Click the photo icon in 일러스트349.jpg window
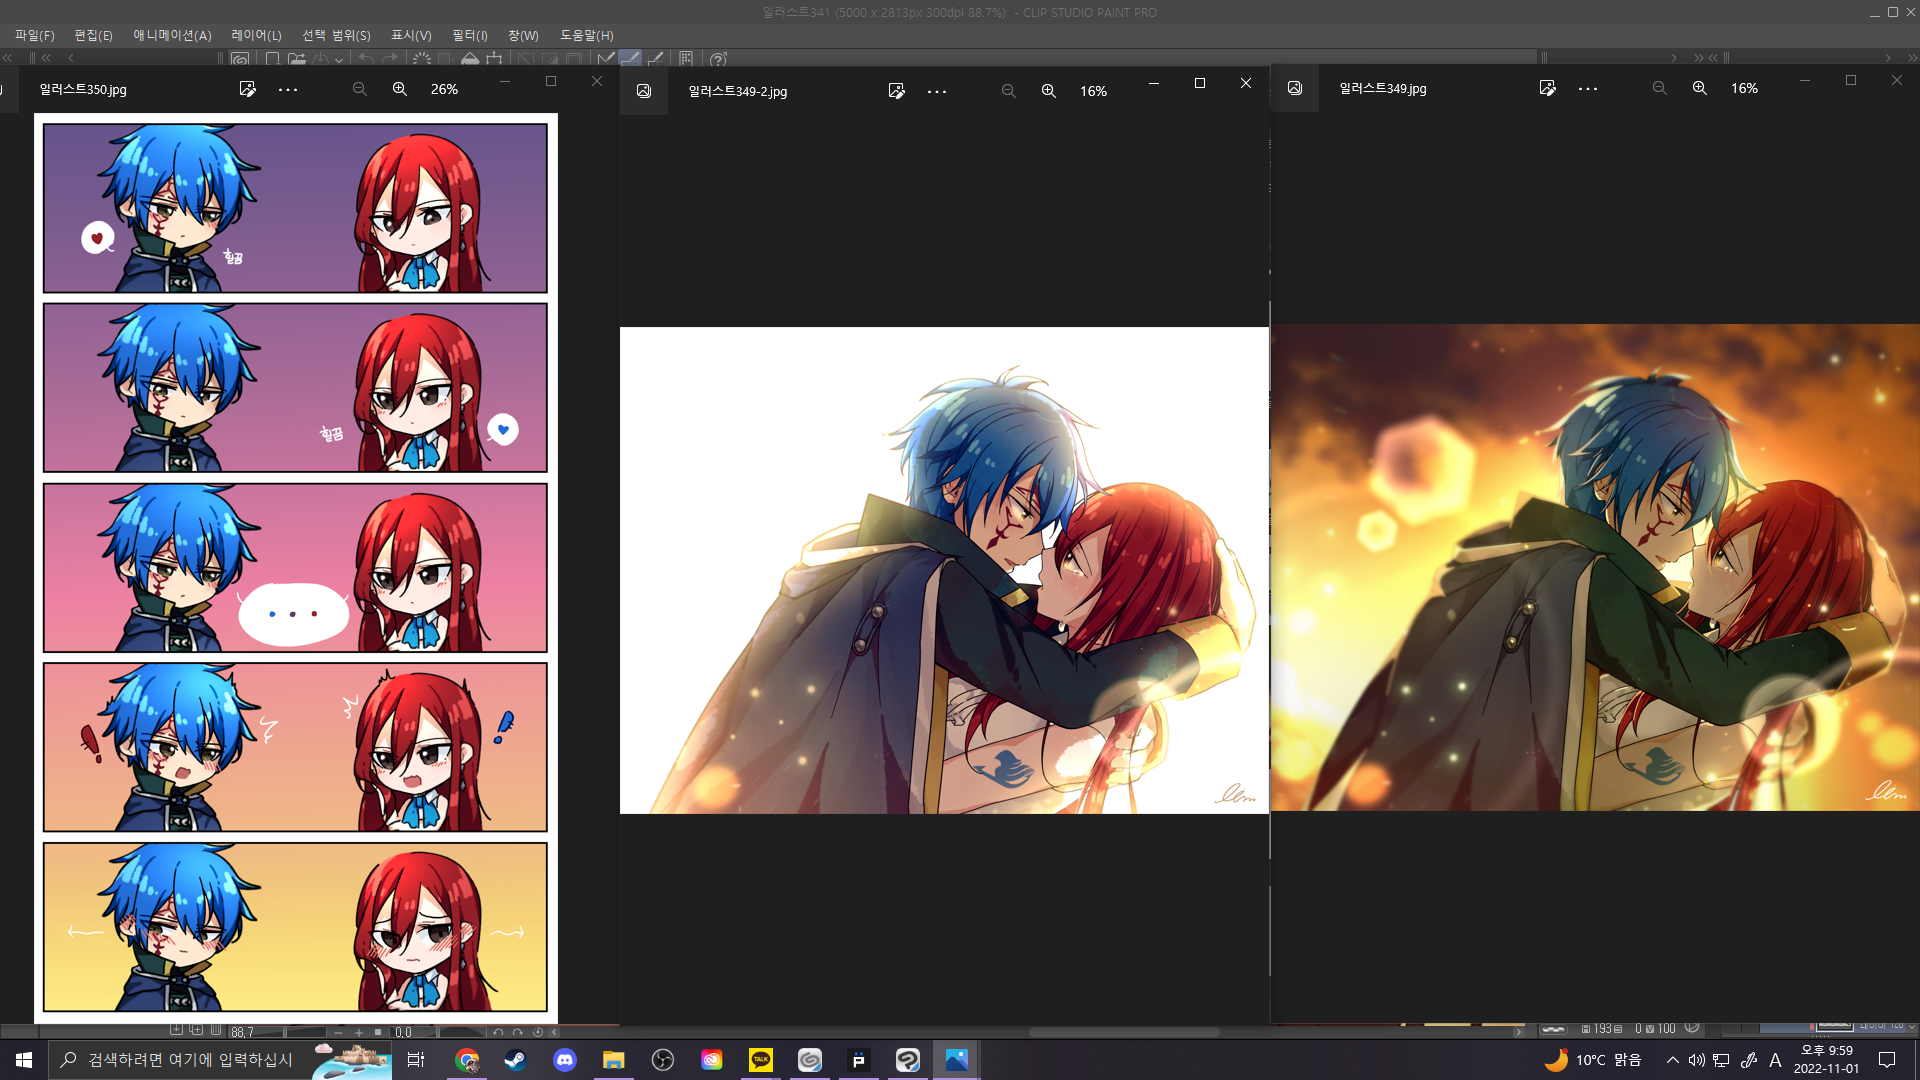 1295,88
